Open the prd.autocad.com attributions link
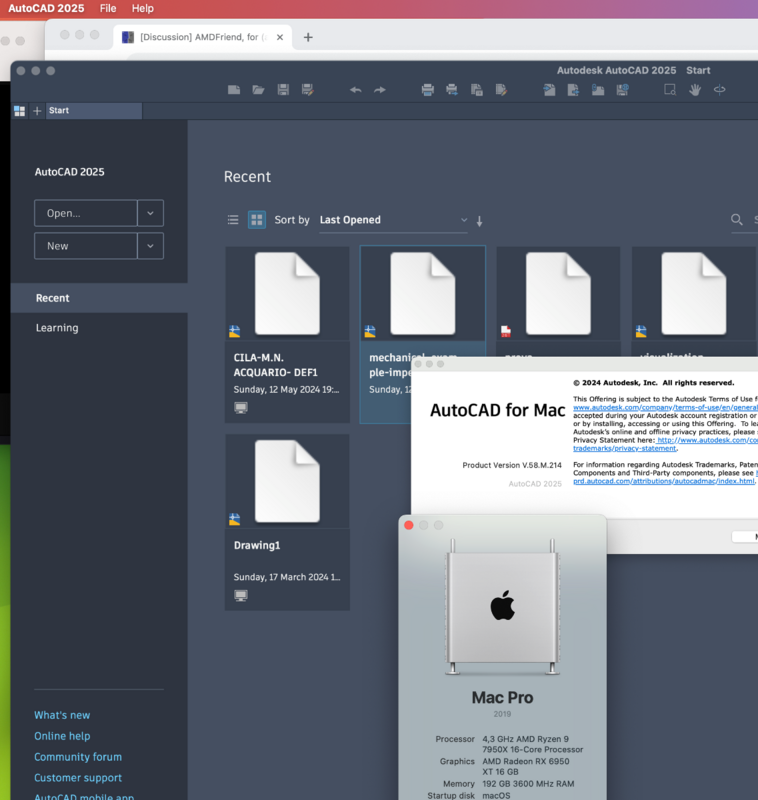Viewport: 758px width, 800px height. [664, 481]
